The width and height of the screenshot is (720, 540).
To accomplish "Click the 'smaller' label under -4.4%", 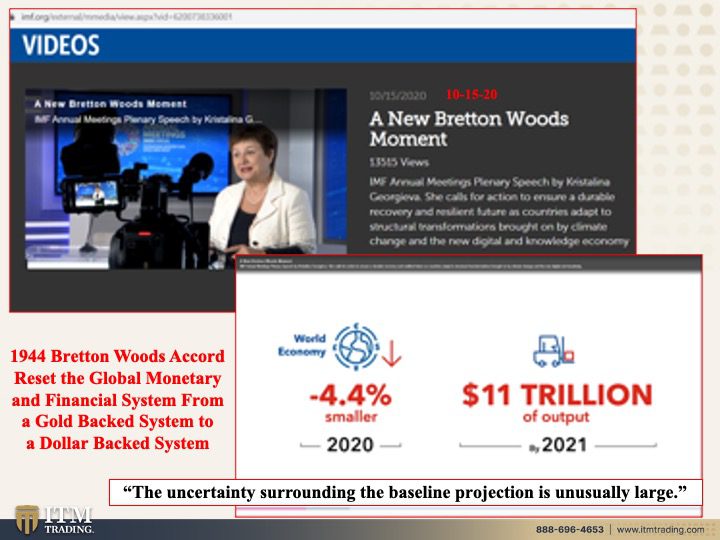I will [351, 417].
